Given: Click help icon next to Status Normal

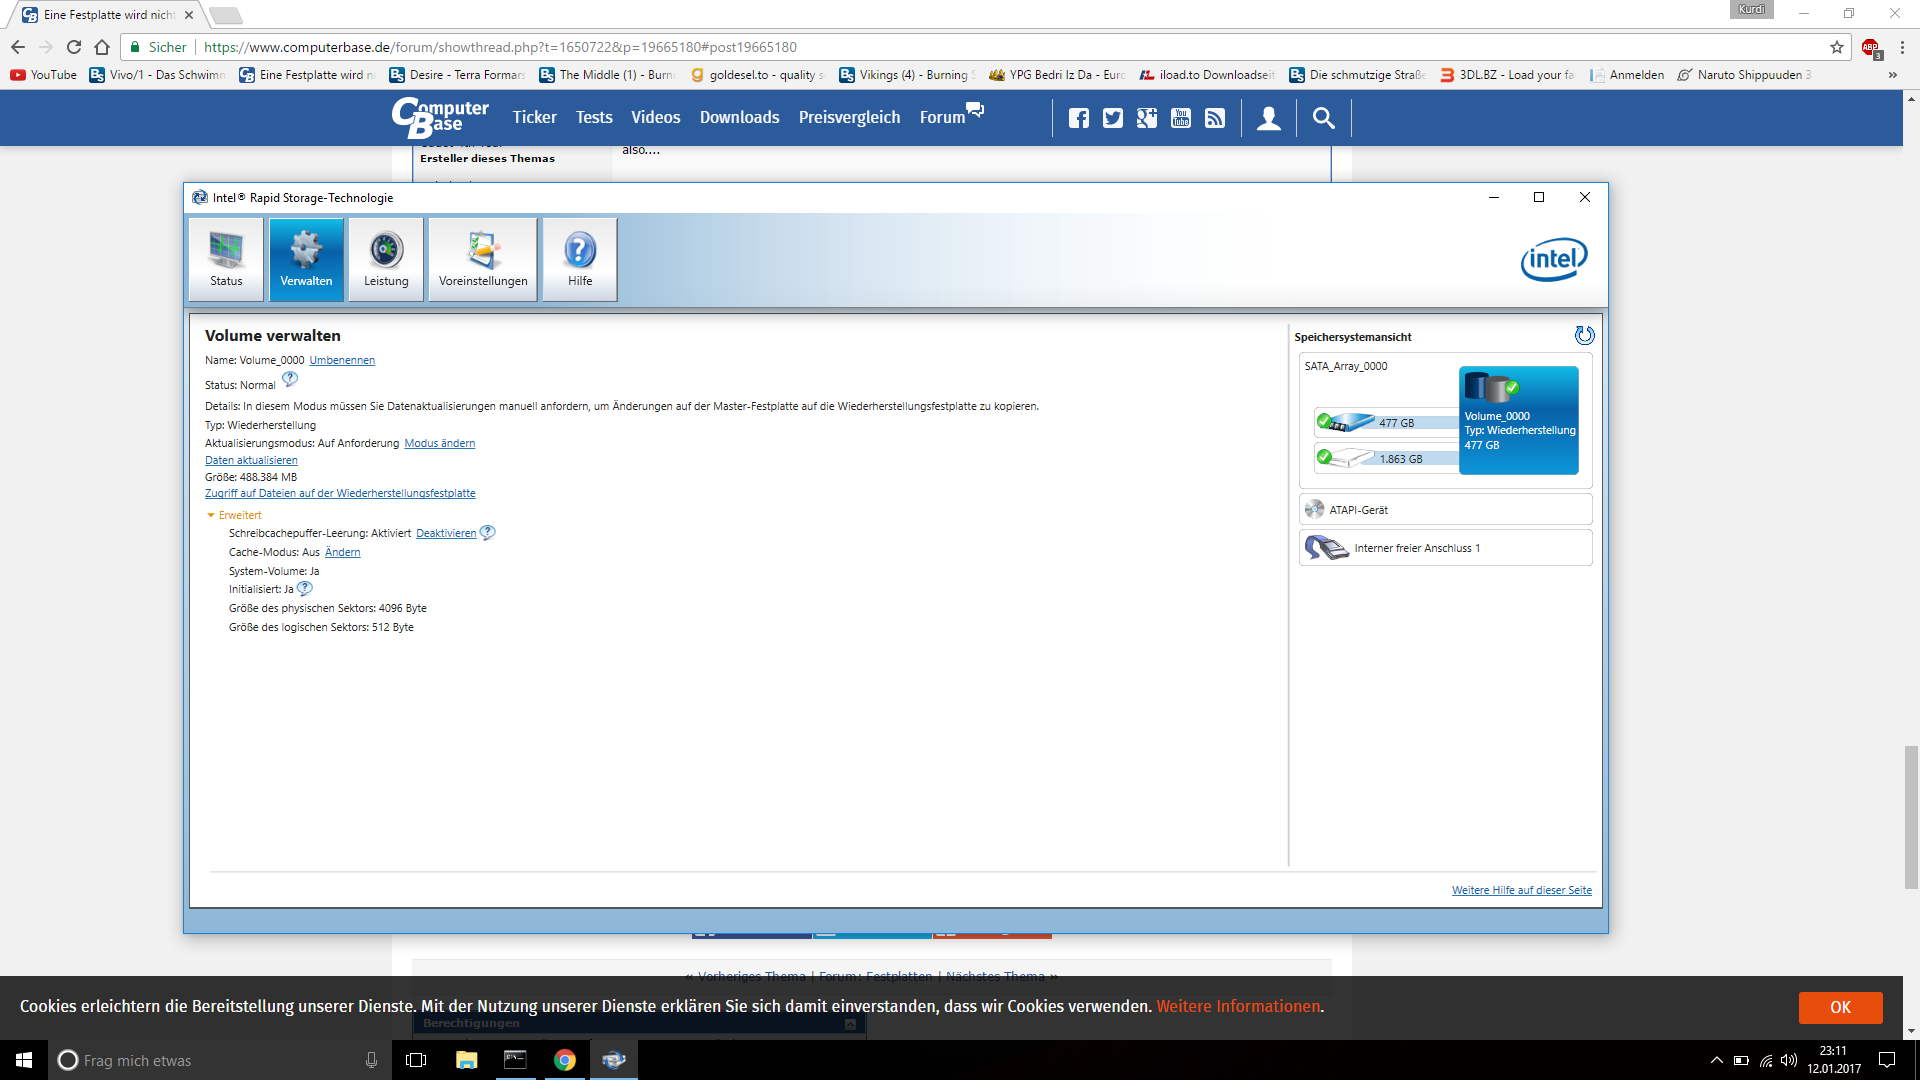Looking at the screenshot, I should tap(290, 379).
